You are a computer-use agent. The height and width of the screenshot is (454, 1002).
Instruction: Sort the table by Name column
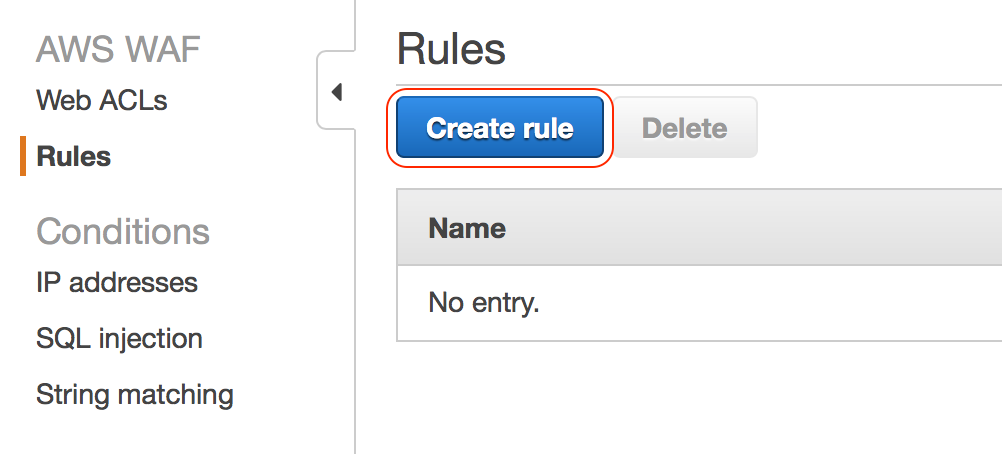(467, 228)
